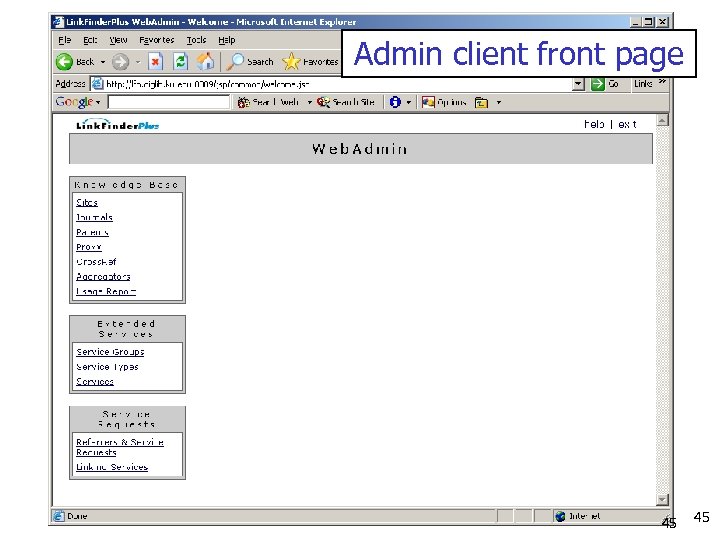
Task: Open the Services link under Extended Services
Action: point(95,382)
